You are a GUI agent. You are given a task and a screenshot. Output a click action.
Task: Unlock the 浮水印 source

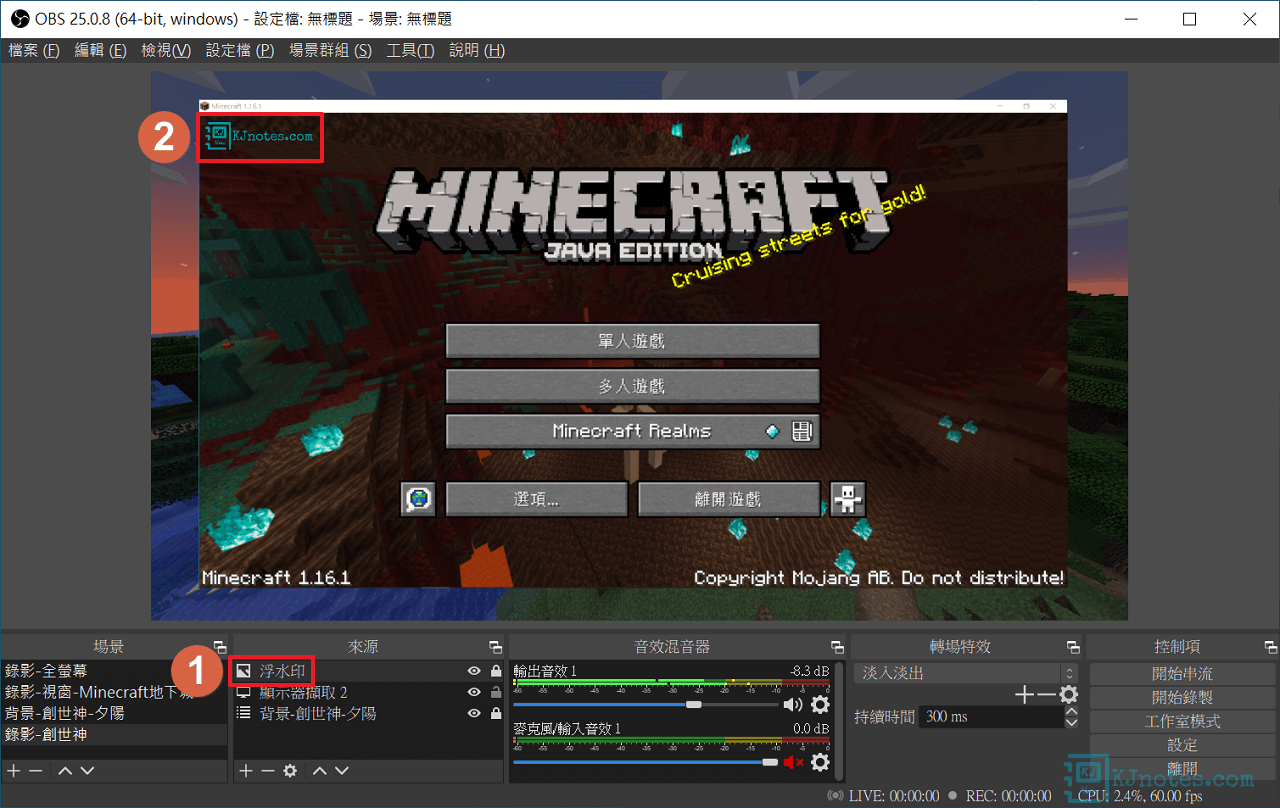tap(496, 671)
